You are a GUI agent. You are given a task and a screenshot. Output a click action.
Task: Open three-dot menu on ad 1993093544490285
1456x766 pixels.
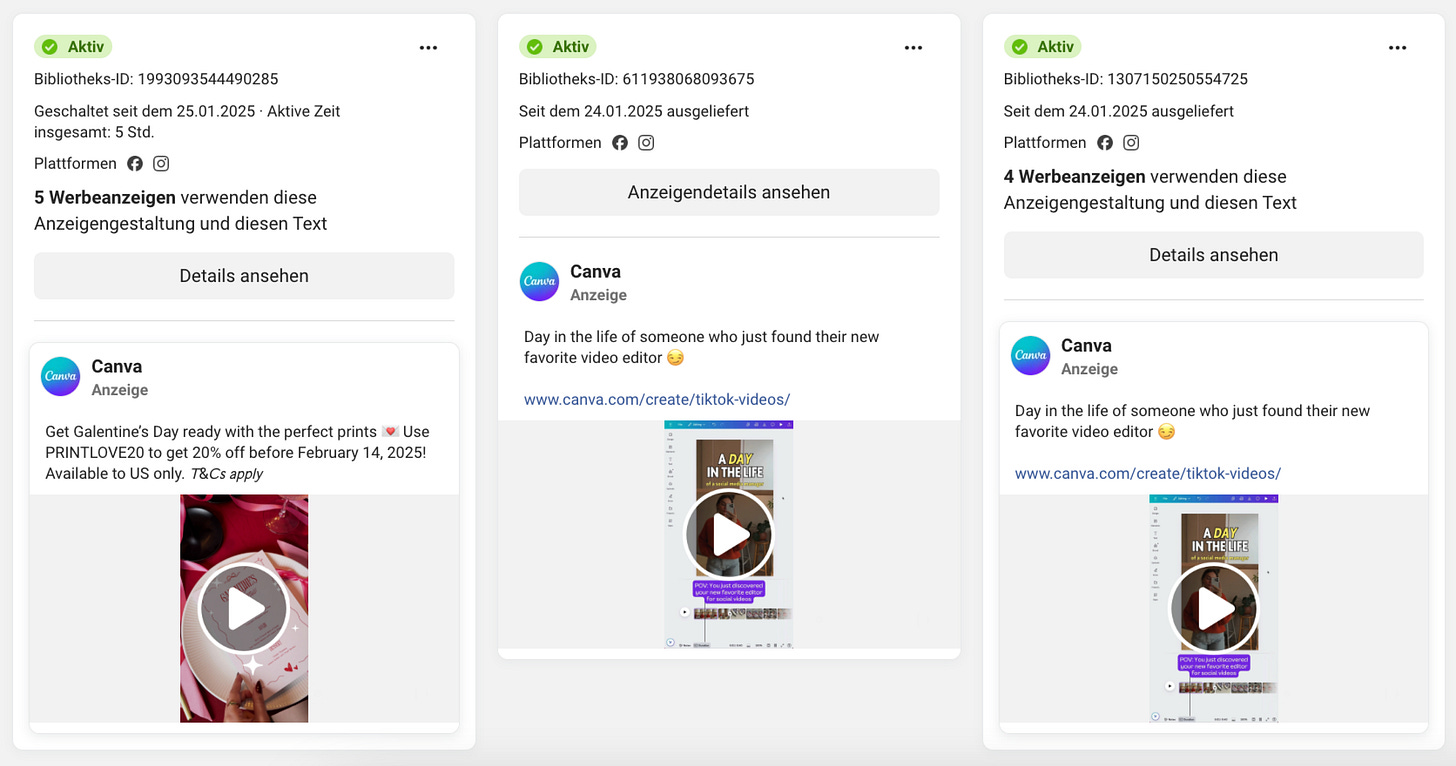(429, 48)
